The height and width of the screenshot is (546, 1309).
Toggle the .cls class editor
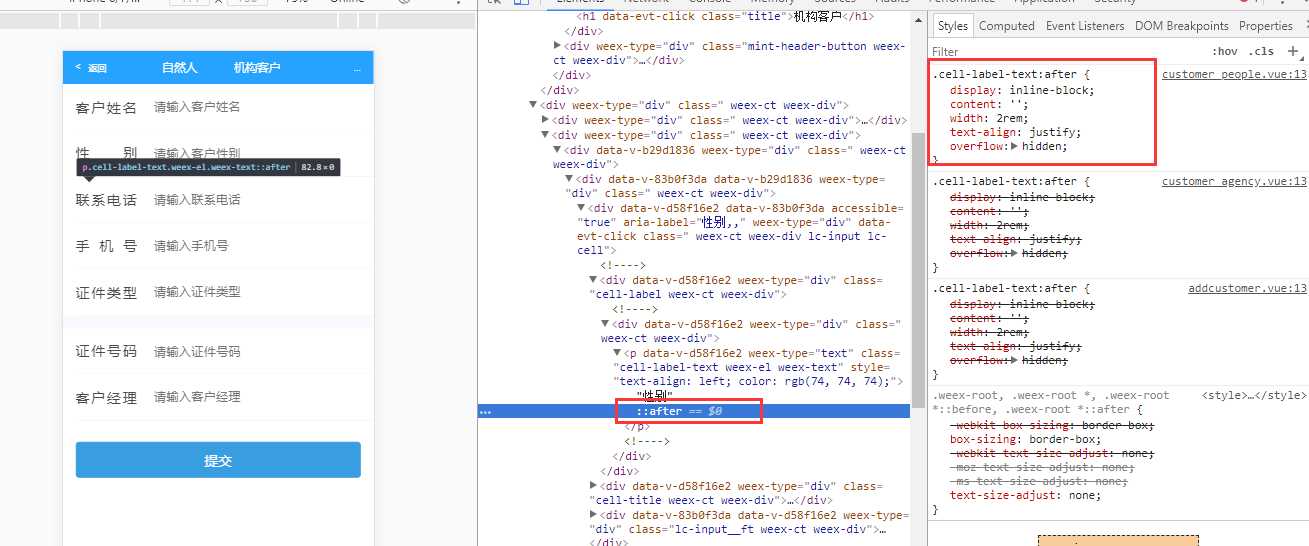pyautogui.click(x=1262, y=51)
